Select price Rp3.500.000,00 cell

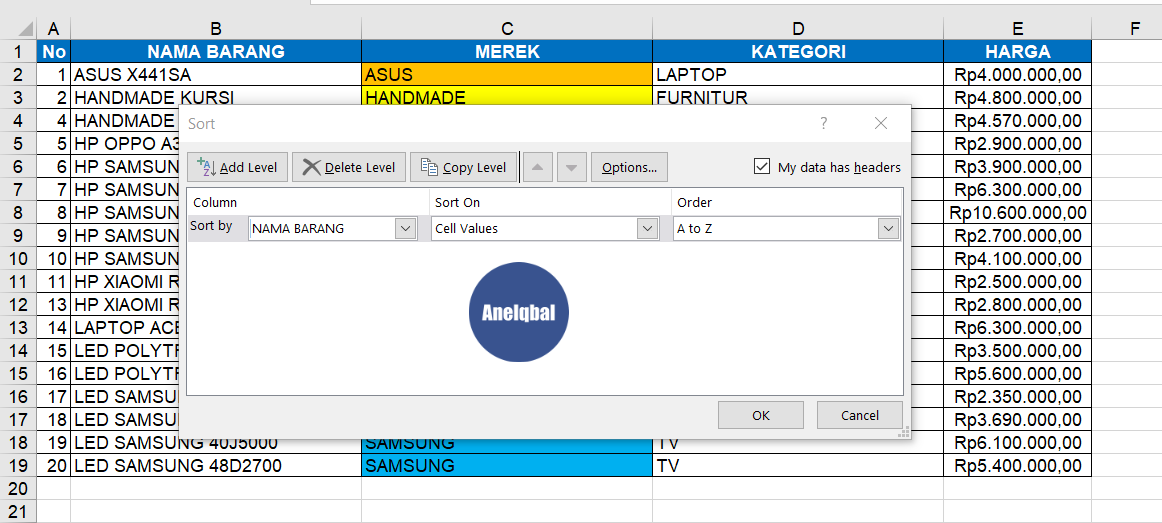pos(1017,351)
